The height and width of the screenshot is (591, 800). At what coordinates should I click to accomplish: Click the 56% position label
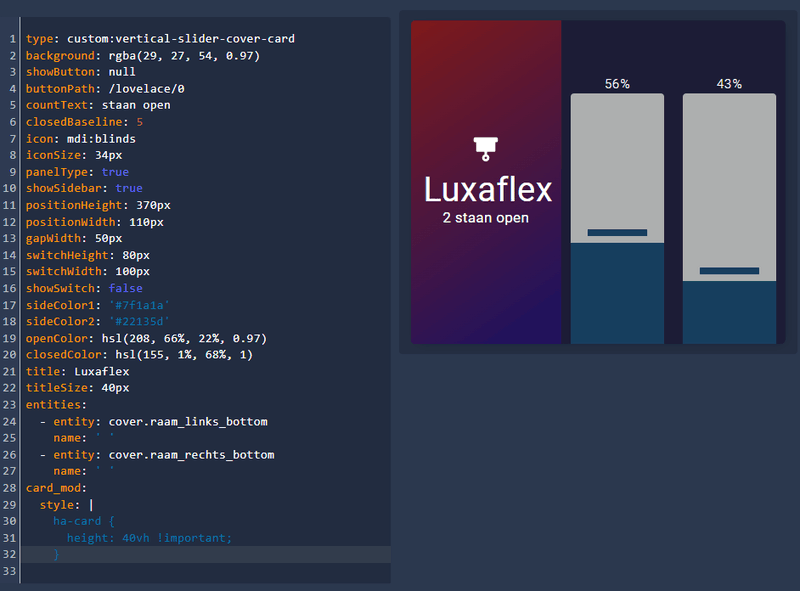point(617,84)
